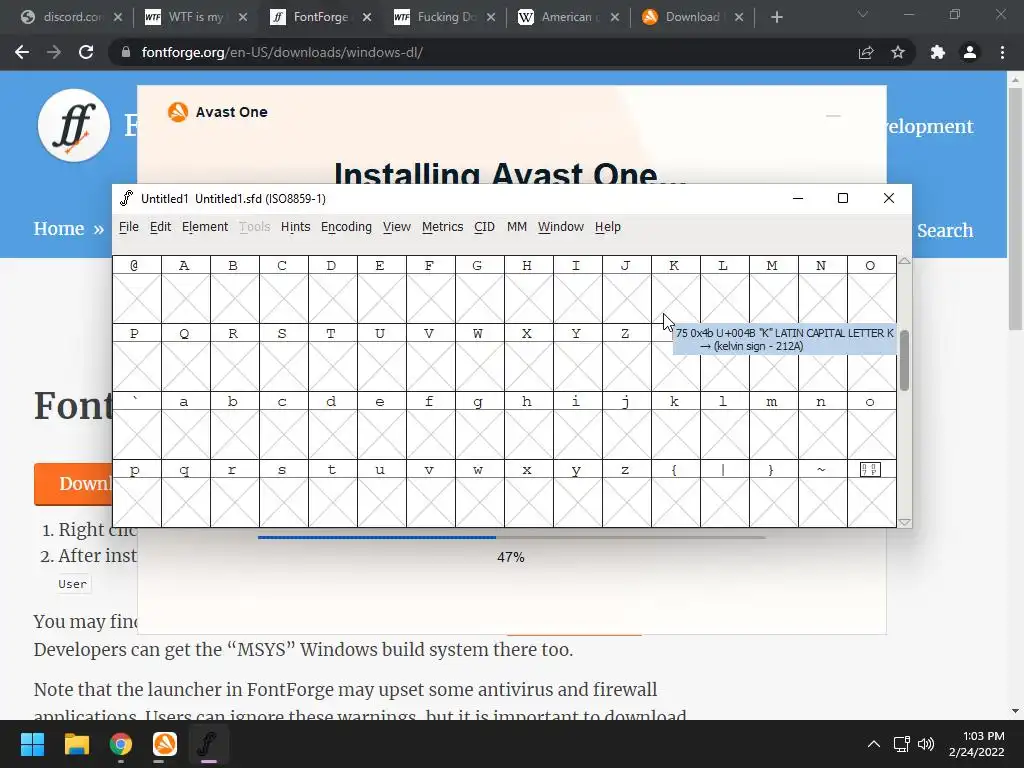Click the font view scroll down arrow
1024x768 pixels.
point(904,522)
